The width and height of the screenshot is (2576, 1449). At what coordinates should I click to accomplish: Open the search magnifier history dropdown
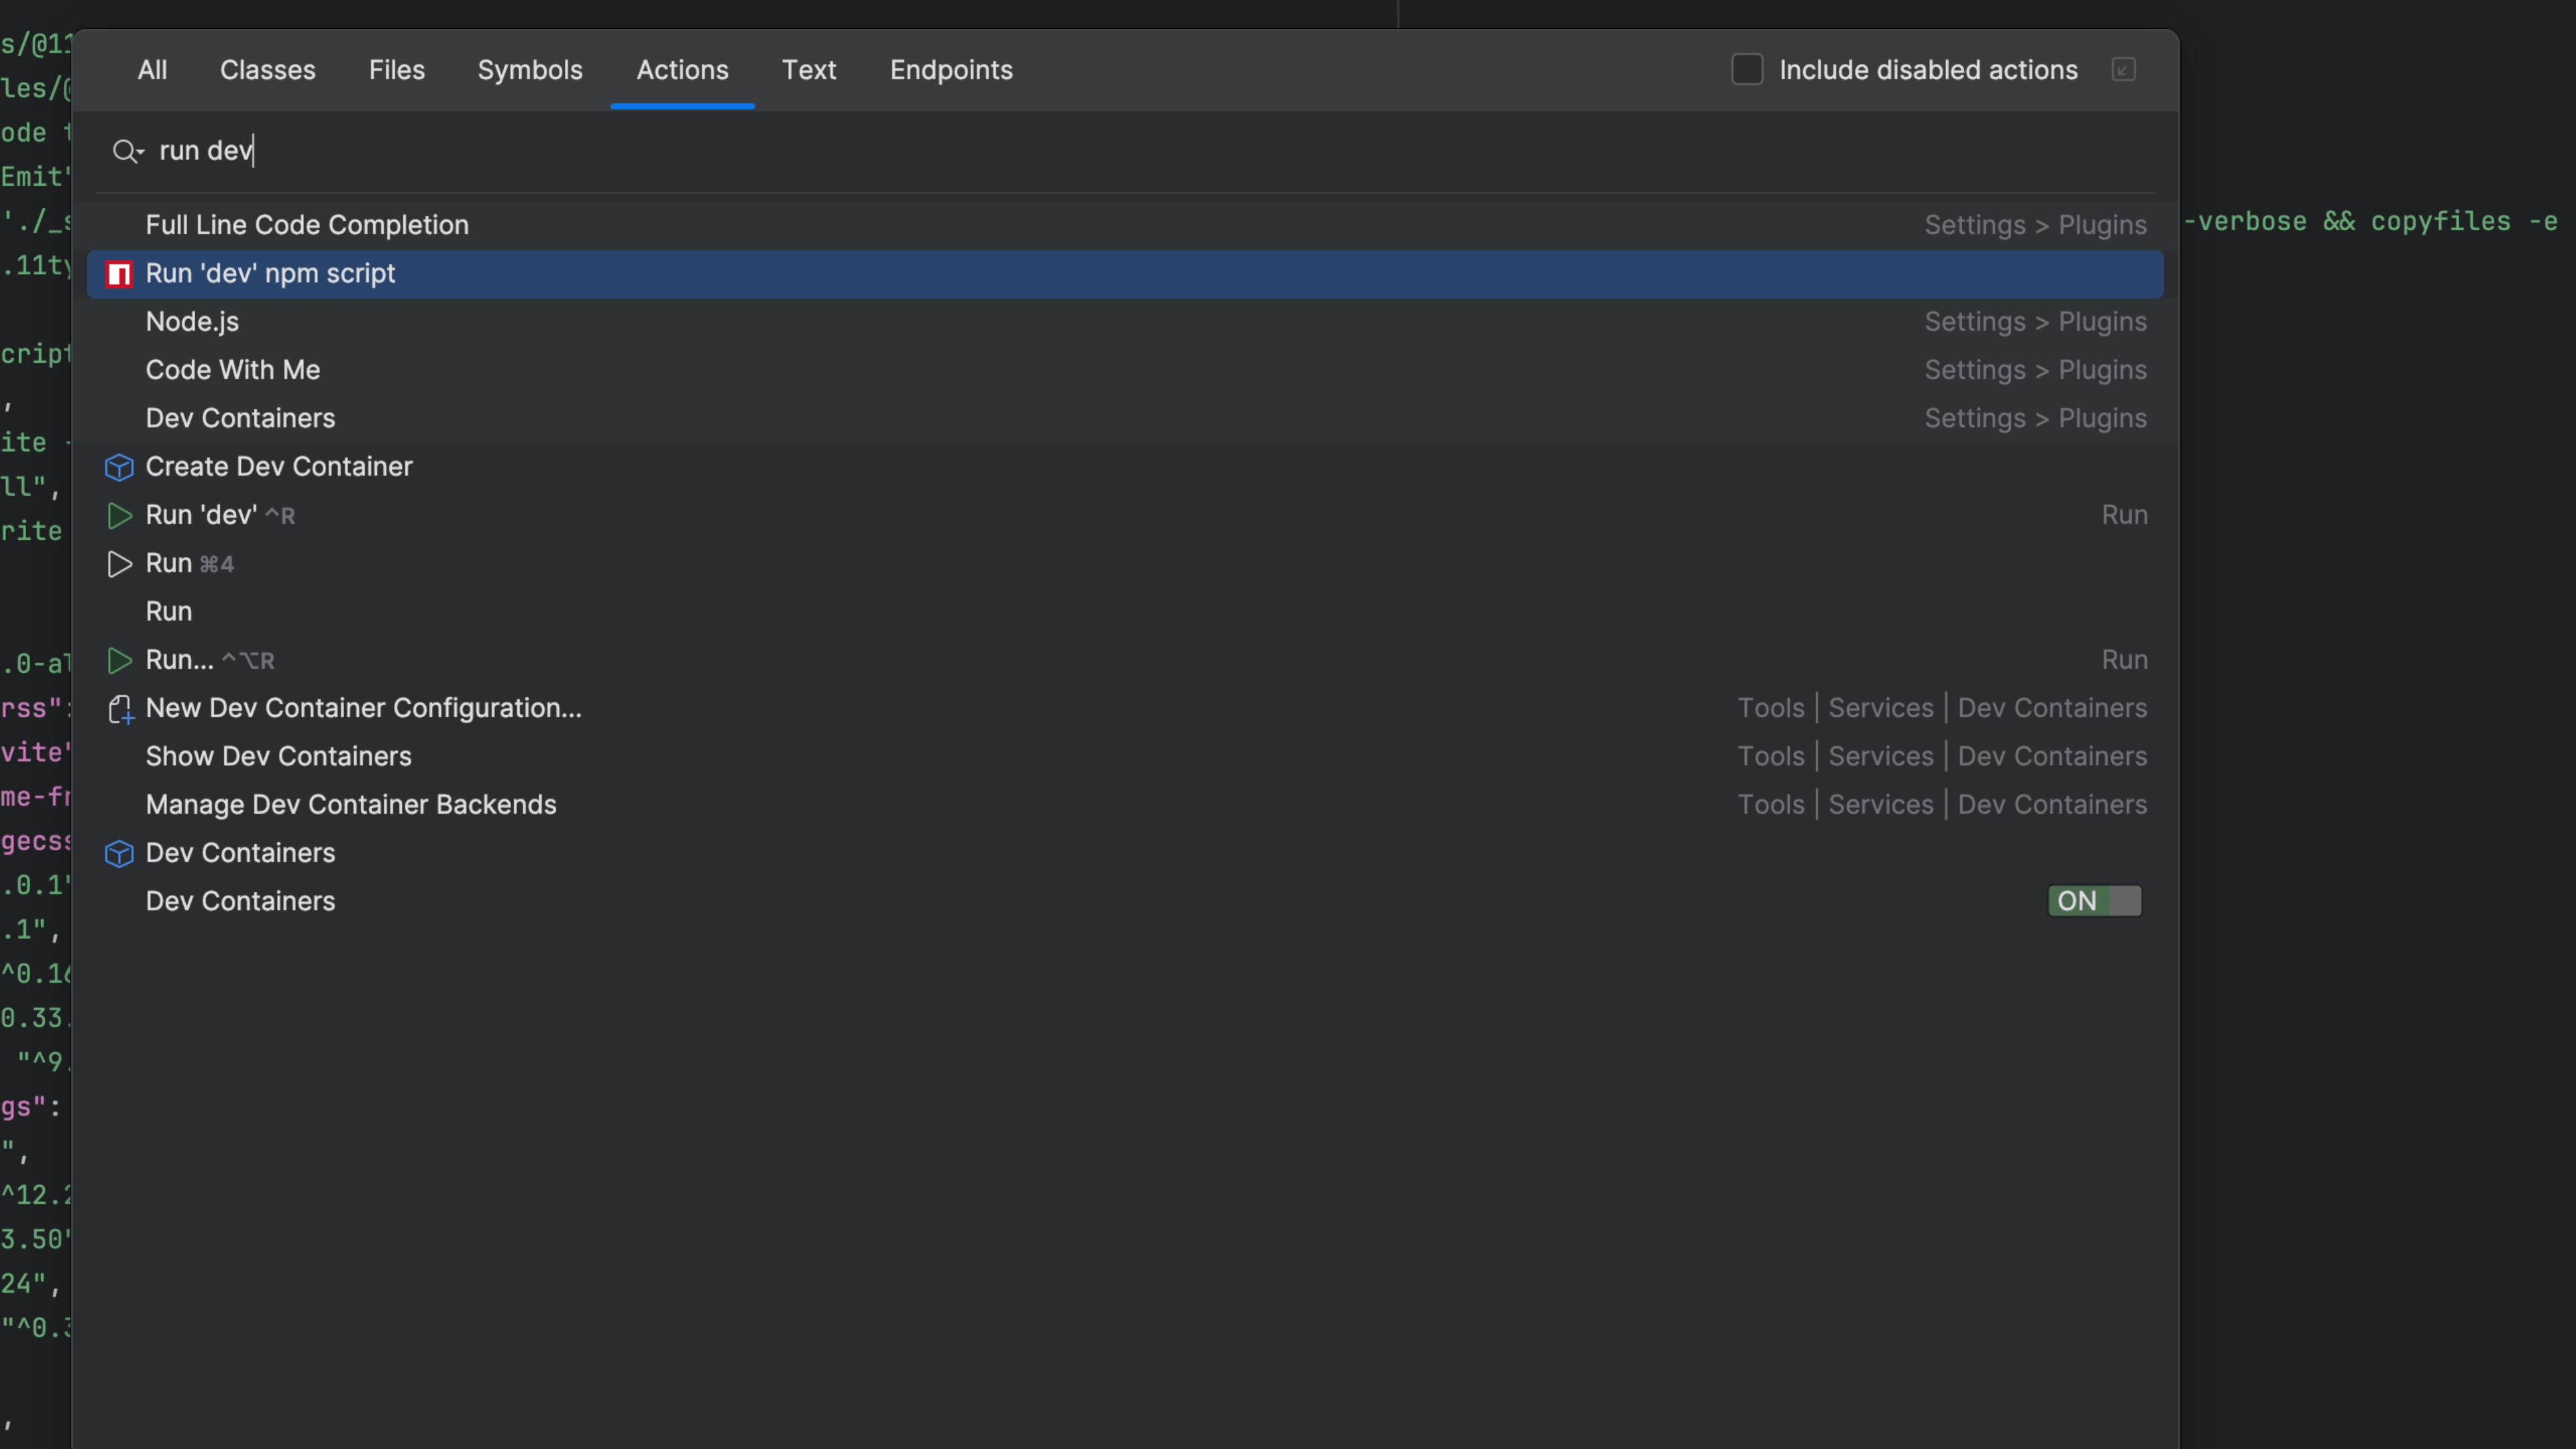point(128,151)
